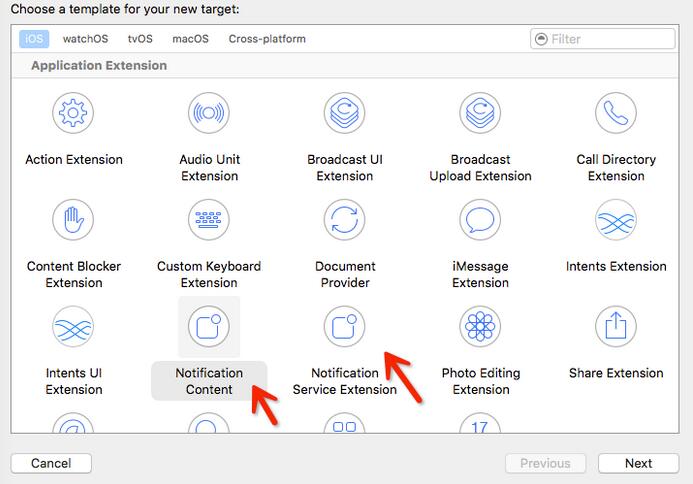693x484 pixels.
Task: Switch to the watchOS tab
Action: click(85, 39)
